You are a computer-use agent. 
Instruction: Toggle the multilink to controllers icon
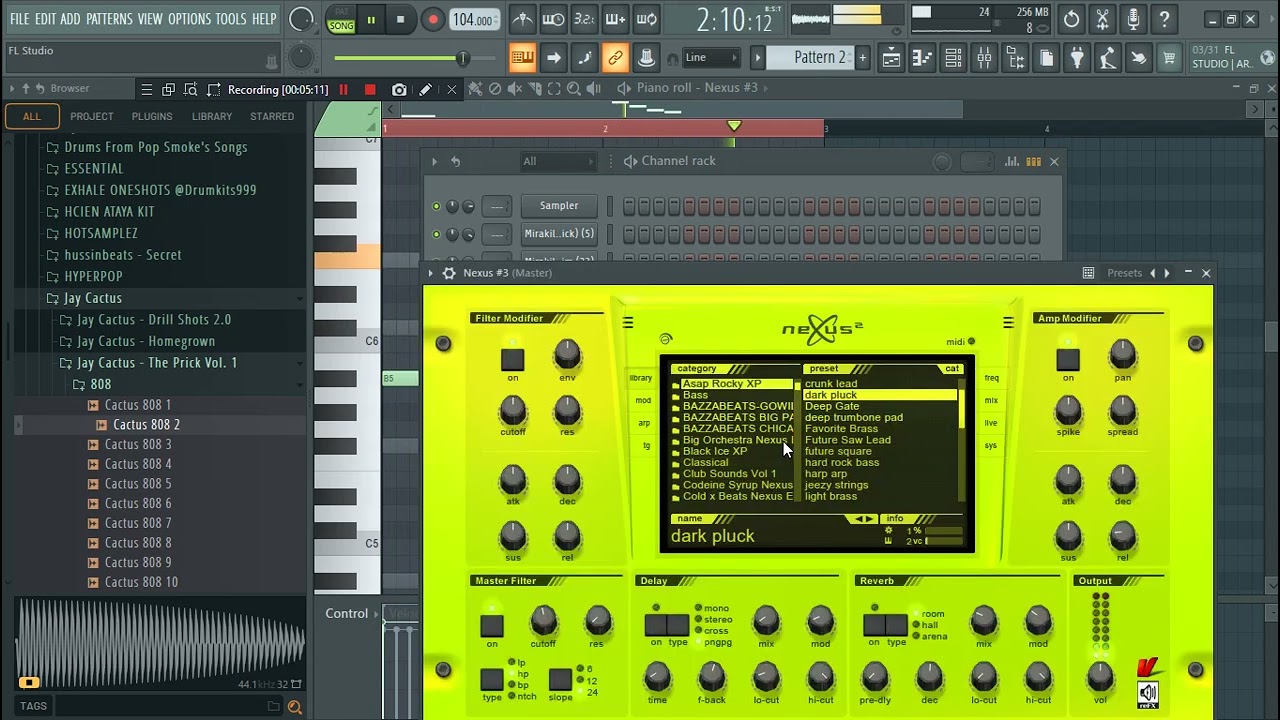point(615,58)
